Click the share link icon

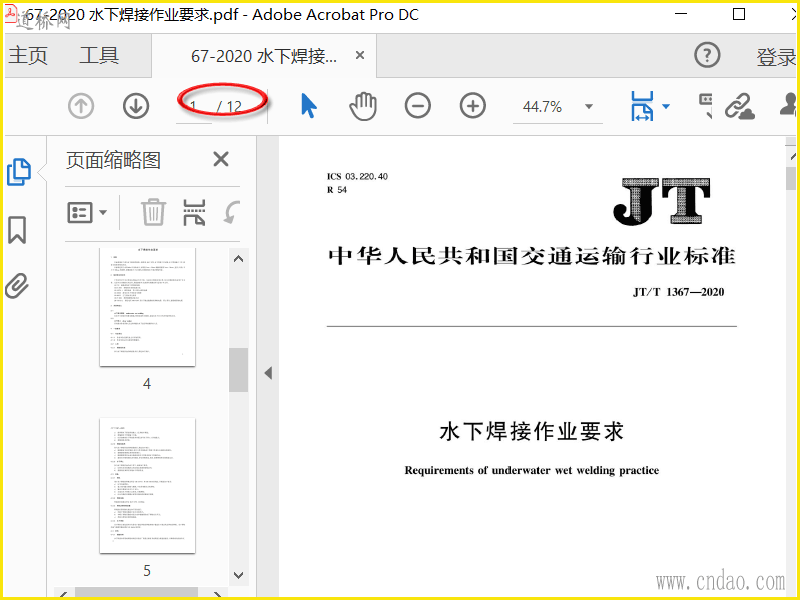click(739, 106)
